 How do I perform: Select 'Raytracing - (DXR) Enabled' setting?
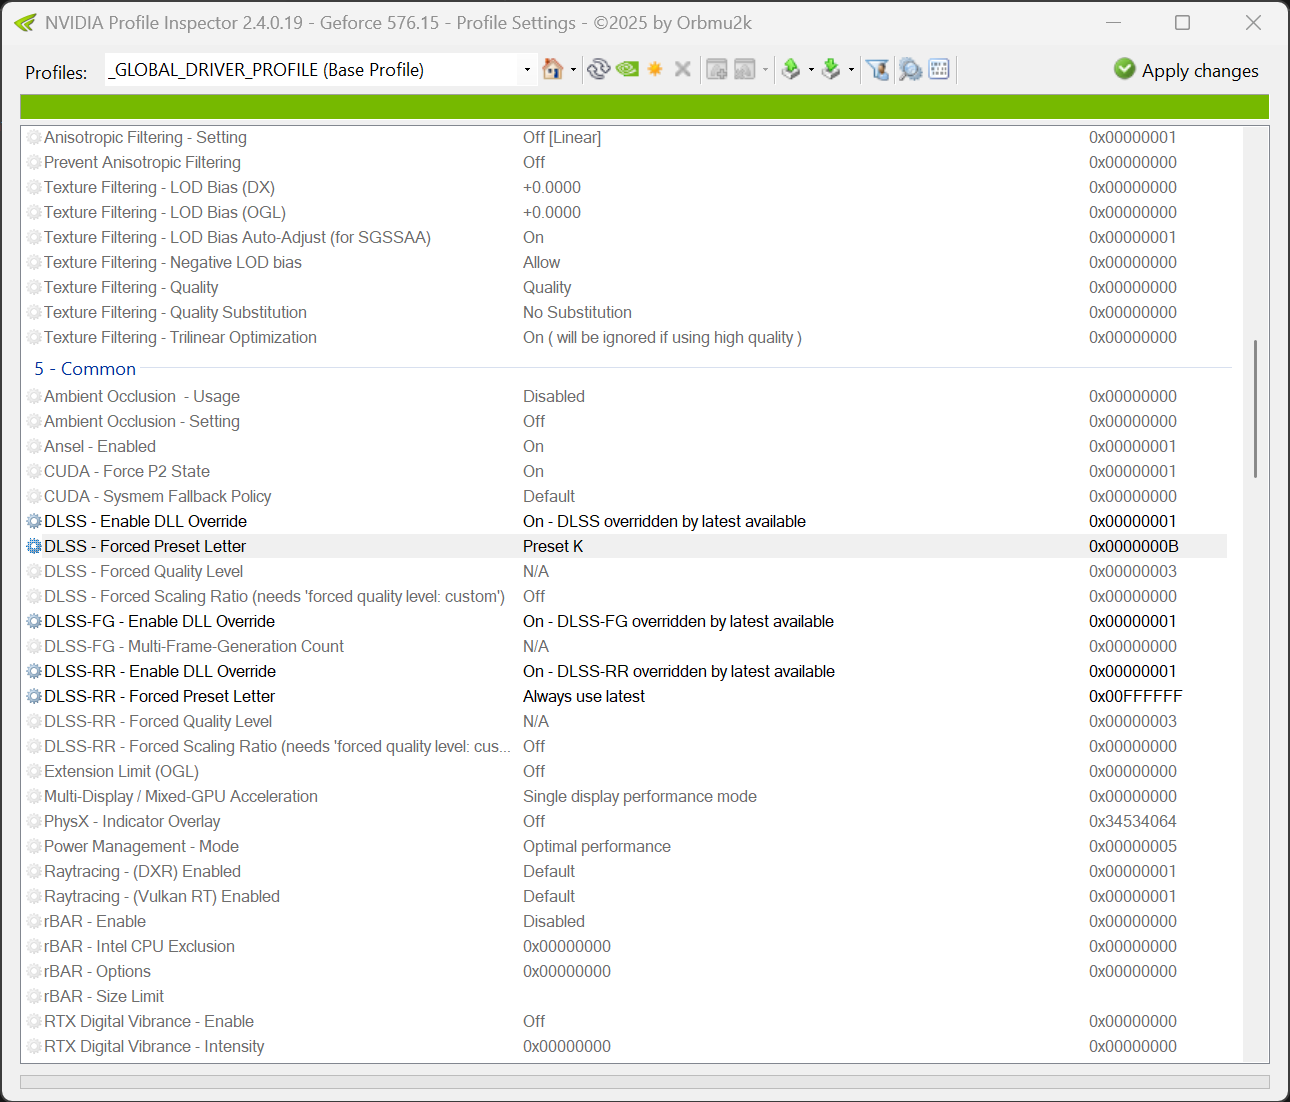[626, 871]
